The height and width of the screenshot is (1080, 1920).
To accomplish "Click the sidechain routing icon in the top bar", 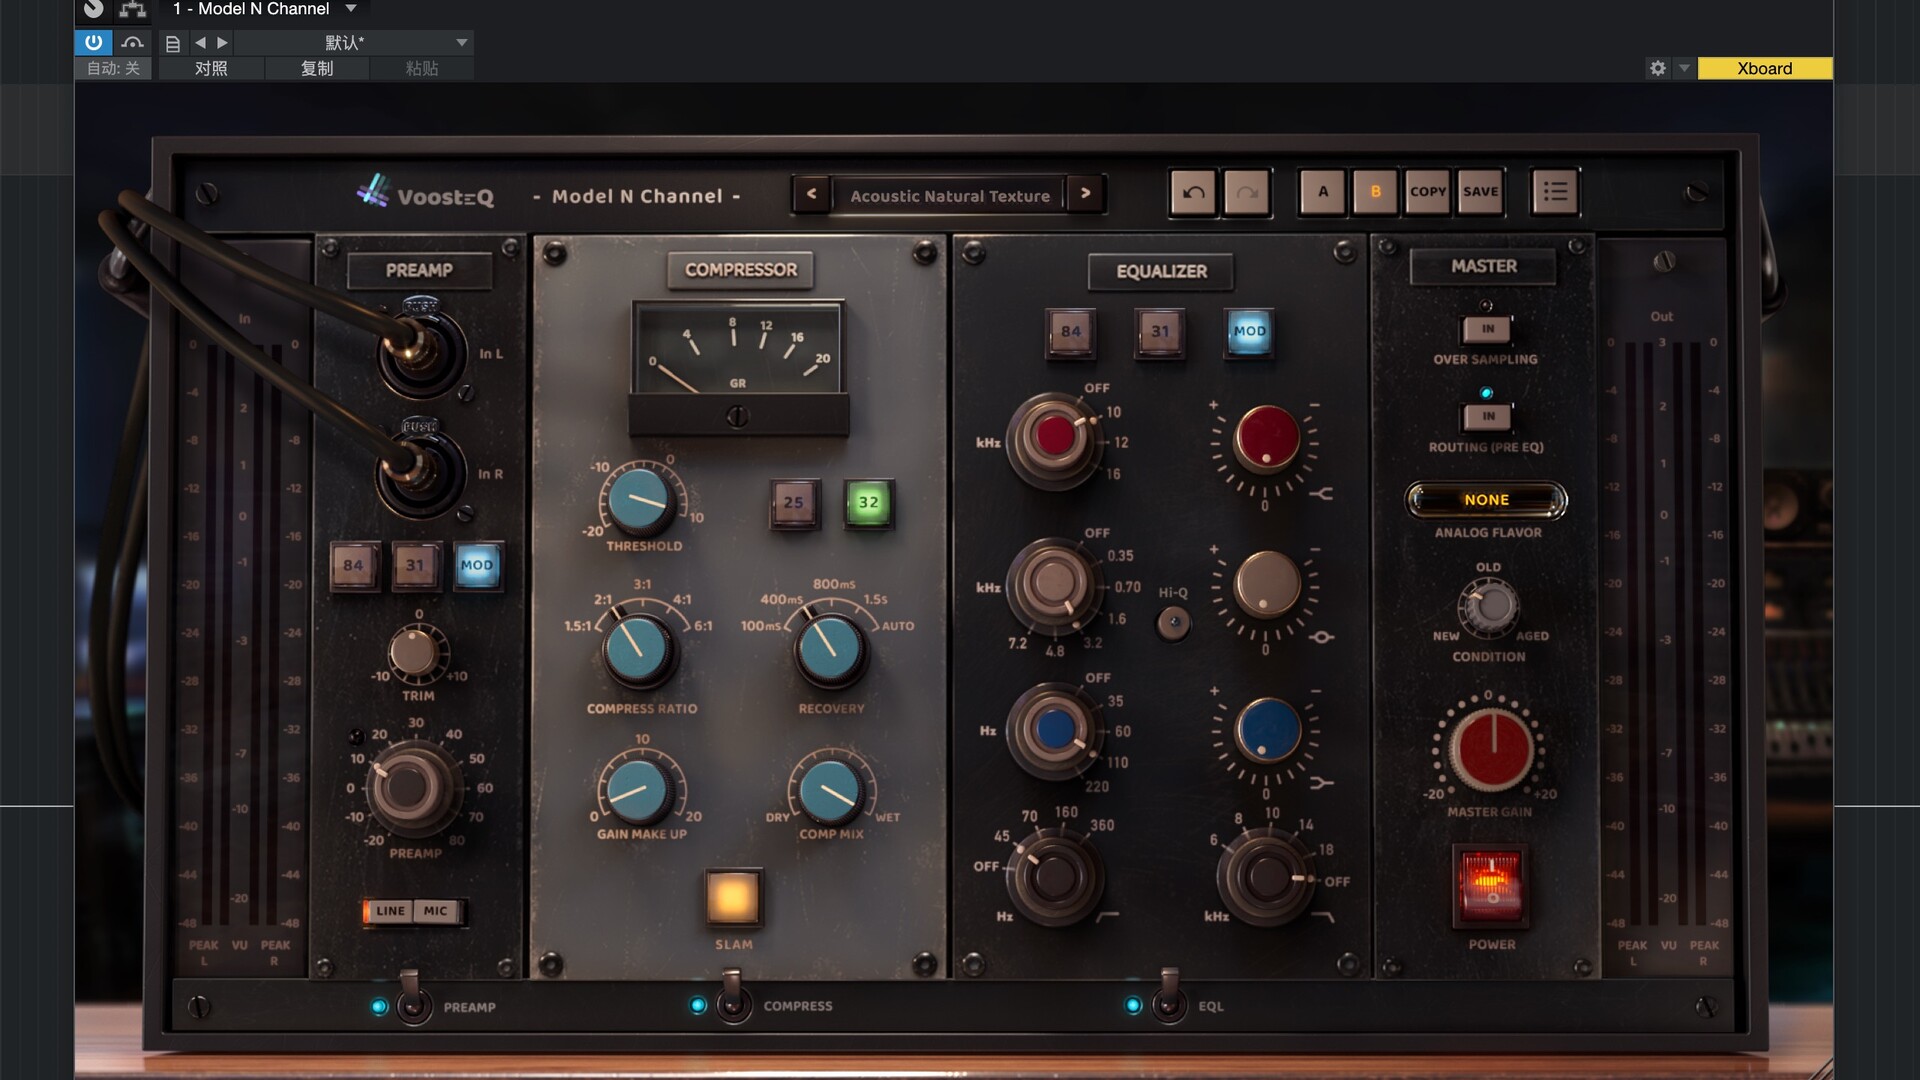I will 132,9.
